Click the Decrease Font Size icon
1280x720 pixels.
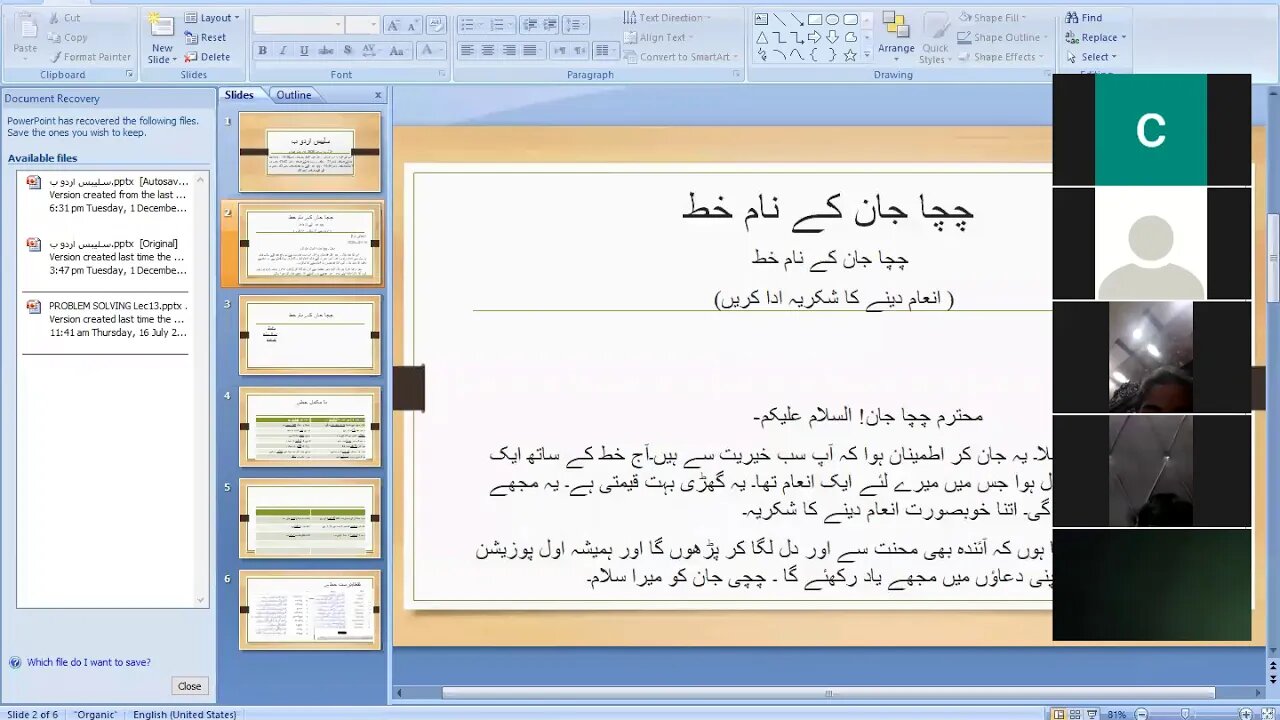(x=414, y=25)
